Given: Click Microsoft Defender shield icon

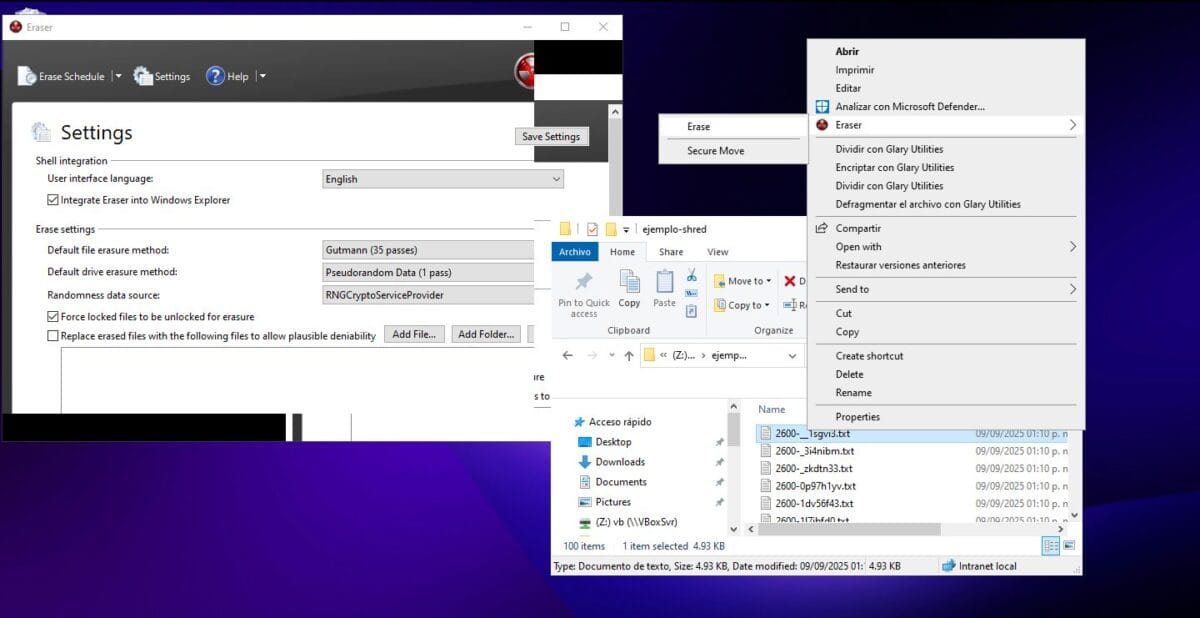Looking at the screenshot, I should coord(822,106).
